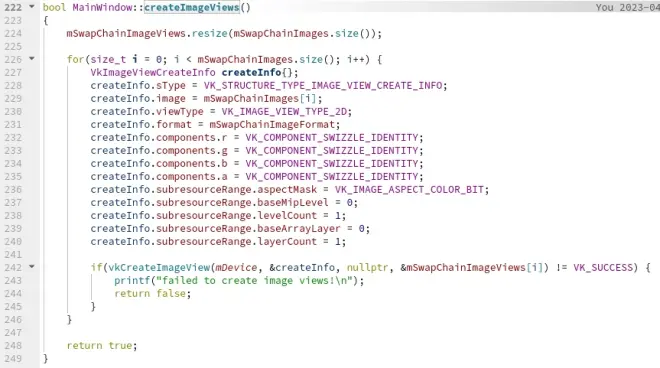
Task: Click VkImageViewCreateInfo type name
Action: pos(153,72)
